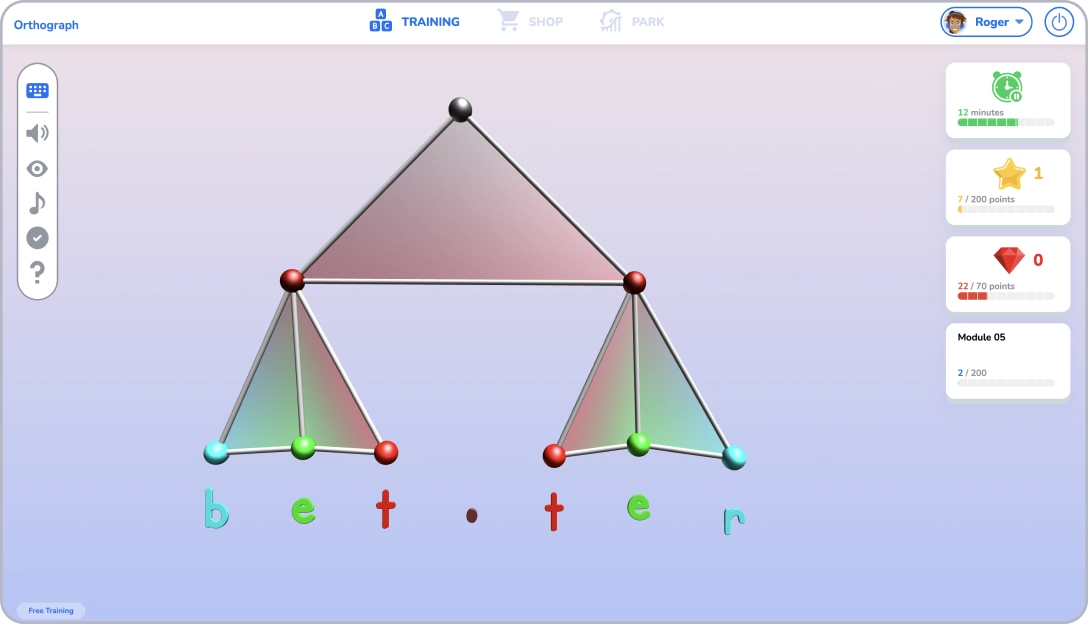Image resolution: width=1088 pixels, height=624 pixels.
Task: Click the red gem icon
Action: click(1010, 261)
